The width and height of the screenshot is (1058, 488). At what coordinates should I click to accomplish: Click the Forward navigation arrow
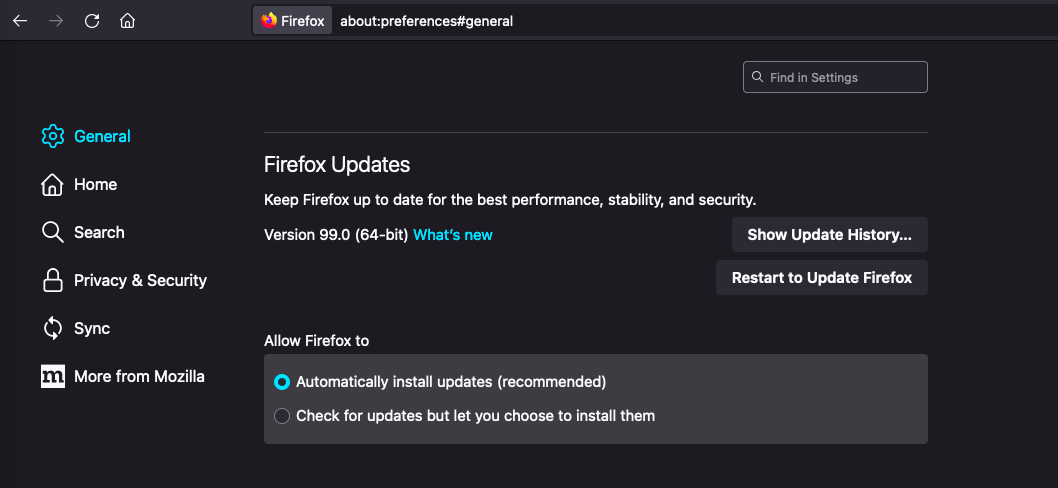pos(56,20)
